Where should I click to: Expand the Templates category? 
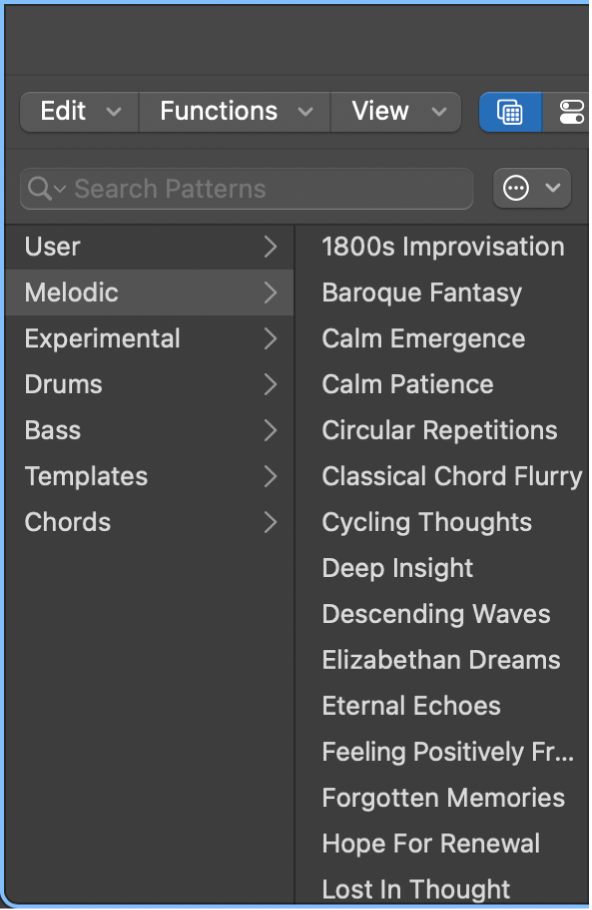click(269, 476)
